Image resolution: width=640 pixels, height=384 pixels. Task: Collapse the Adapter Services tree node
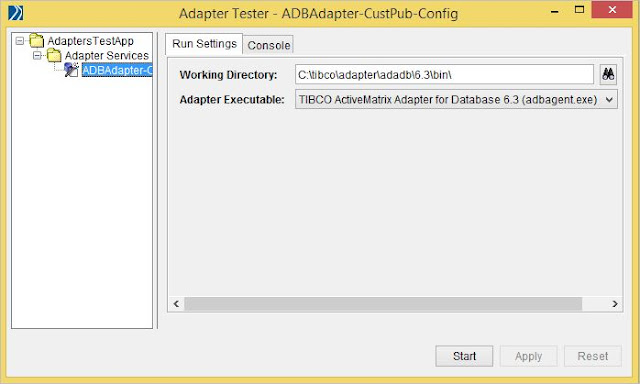[x=37, y=55]
